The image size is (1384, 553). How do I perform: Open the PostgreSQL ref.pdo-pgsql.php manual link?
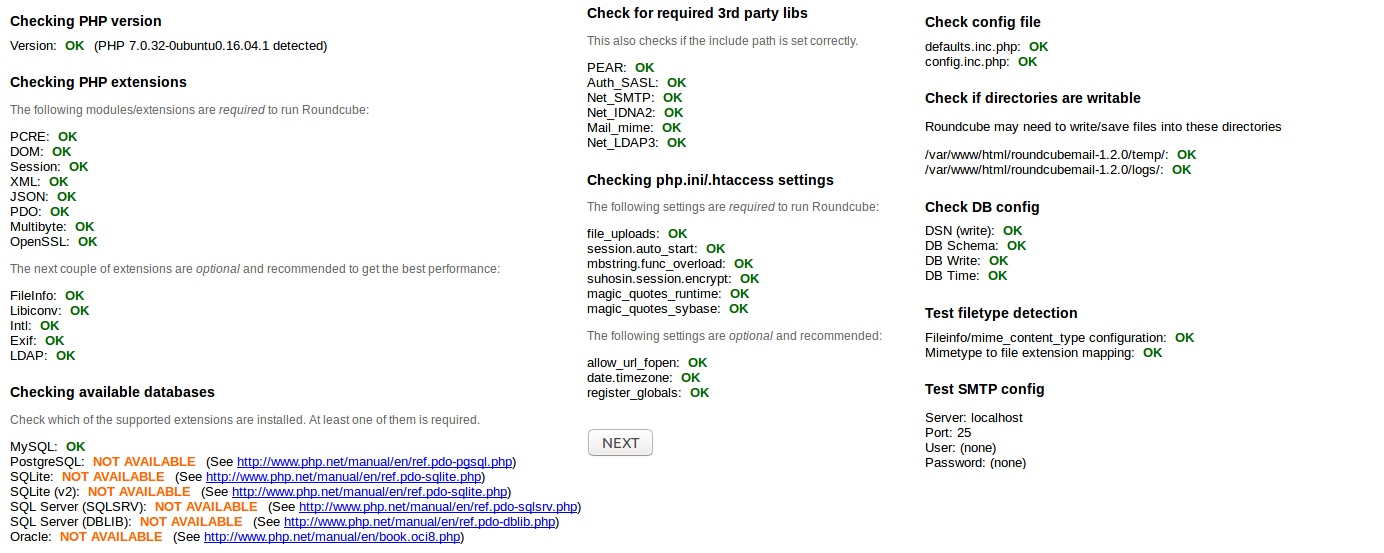point(375,462)
